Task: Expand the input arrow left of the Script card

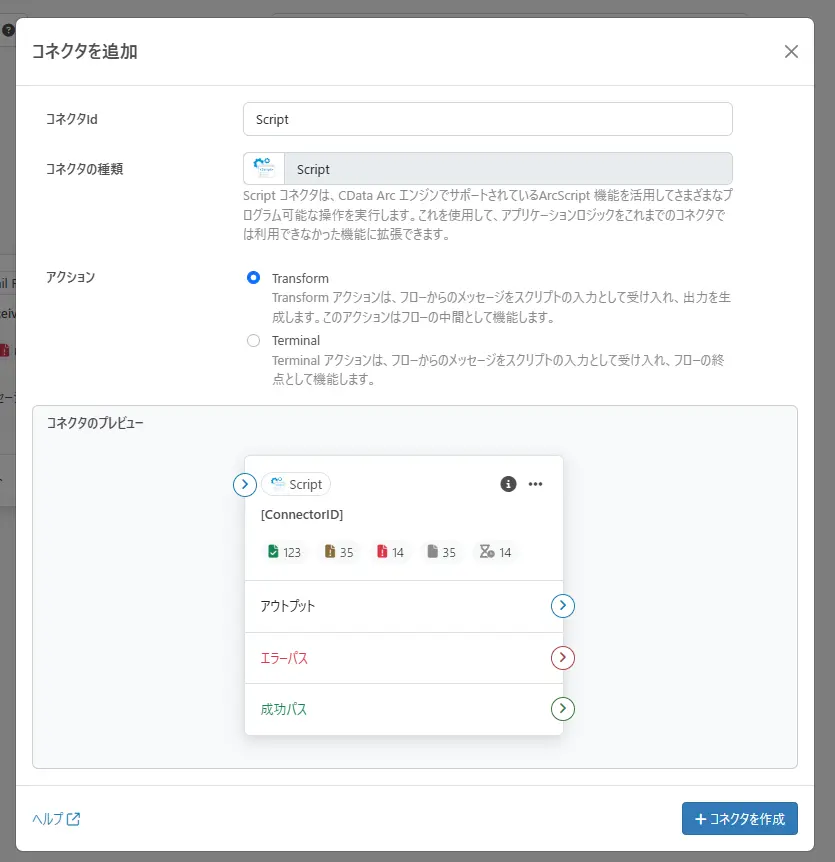Action: pyautogui.click(x=244, y=484)
